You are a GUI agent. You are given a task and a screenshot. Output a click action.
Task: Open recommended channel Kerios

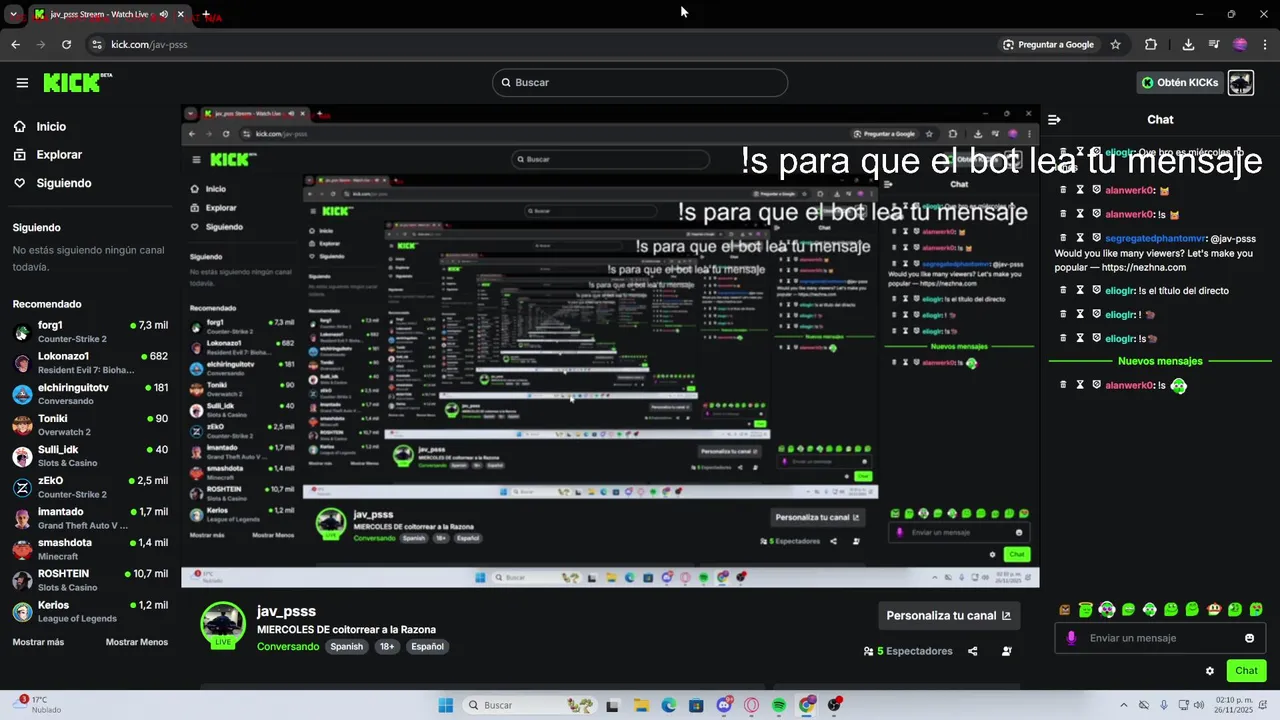(x=90, y=611)
